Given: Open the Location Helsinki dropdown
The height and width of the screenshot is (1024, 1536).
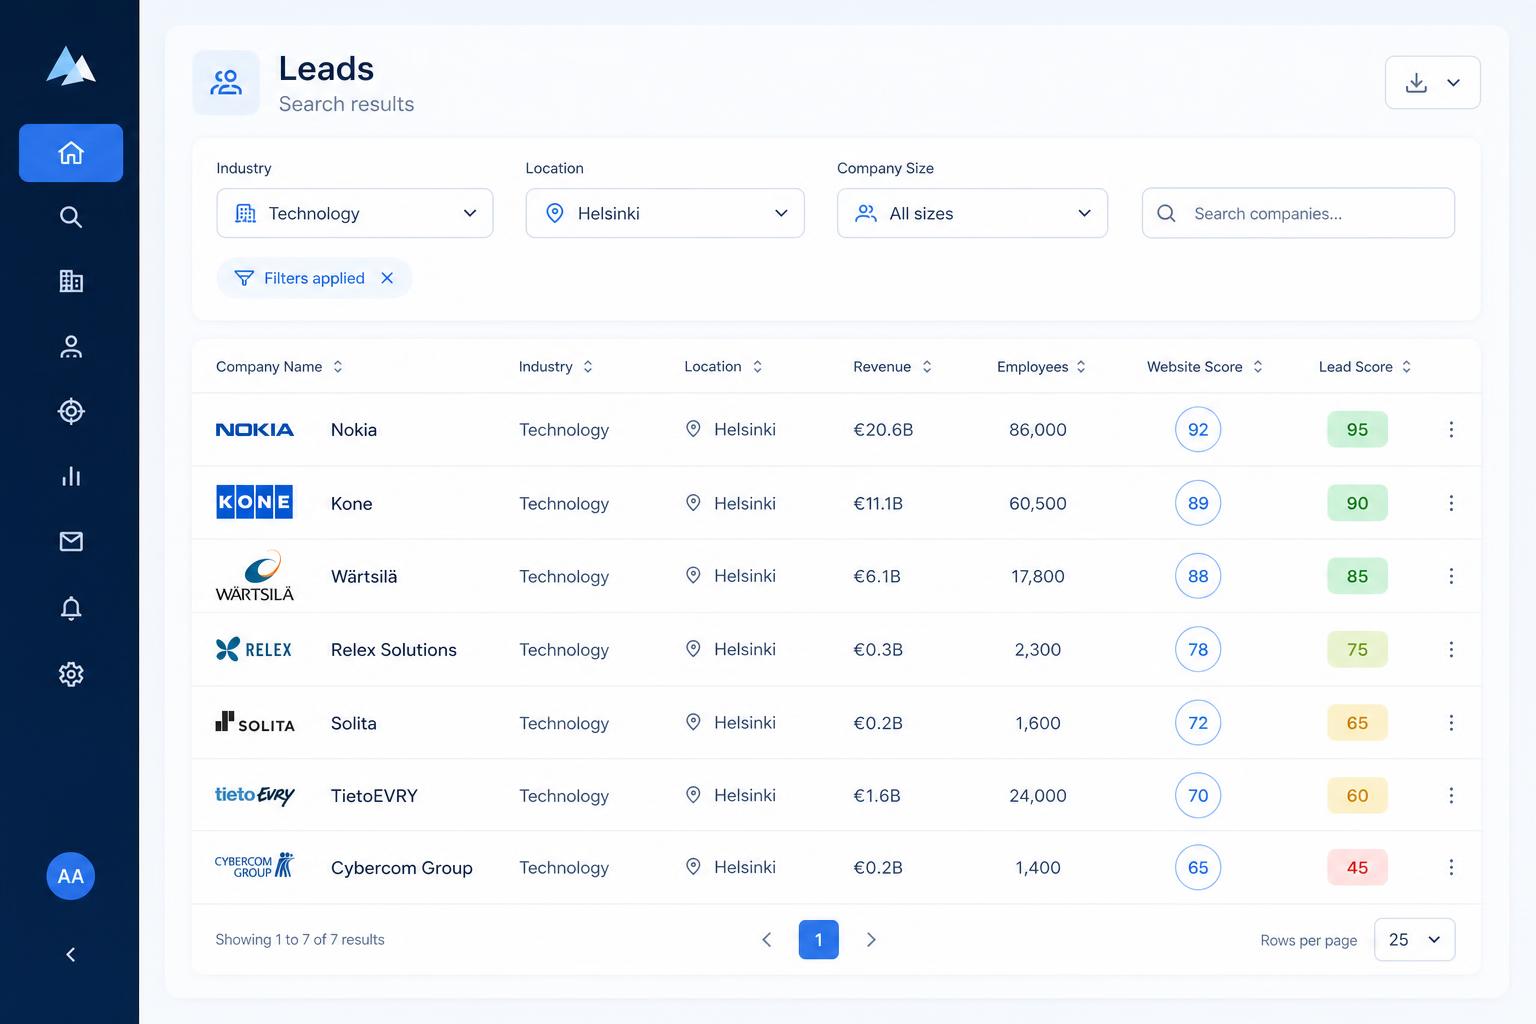Looking at the screenshot, I should pos(665,213).
